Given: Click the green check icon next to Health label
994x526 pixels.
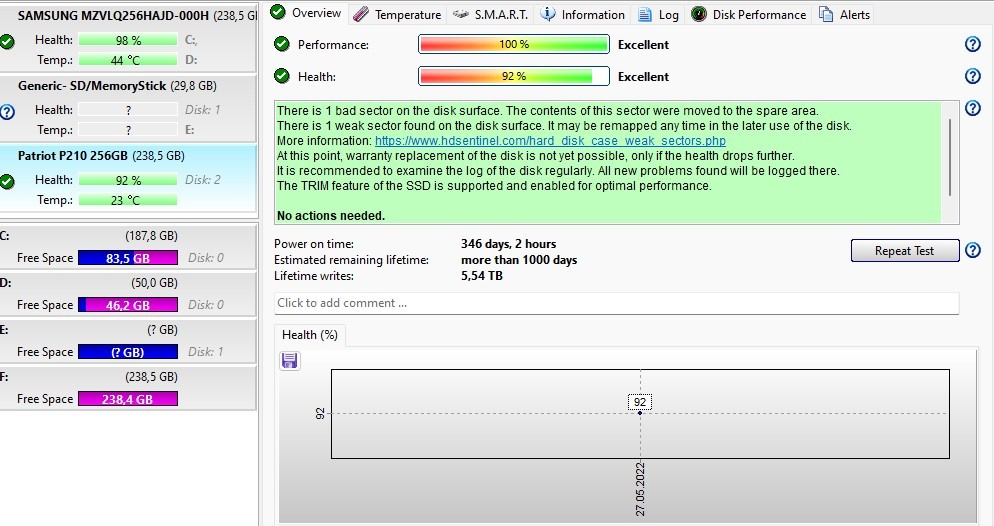Looking at the screenshot, I should point(281,76).
